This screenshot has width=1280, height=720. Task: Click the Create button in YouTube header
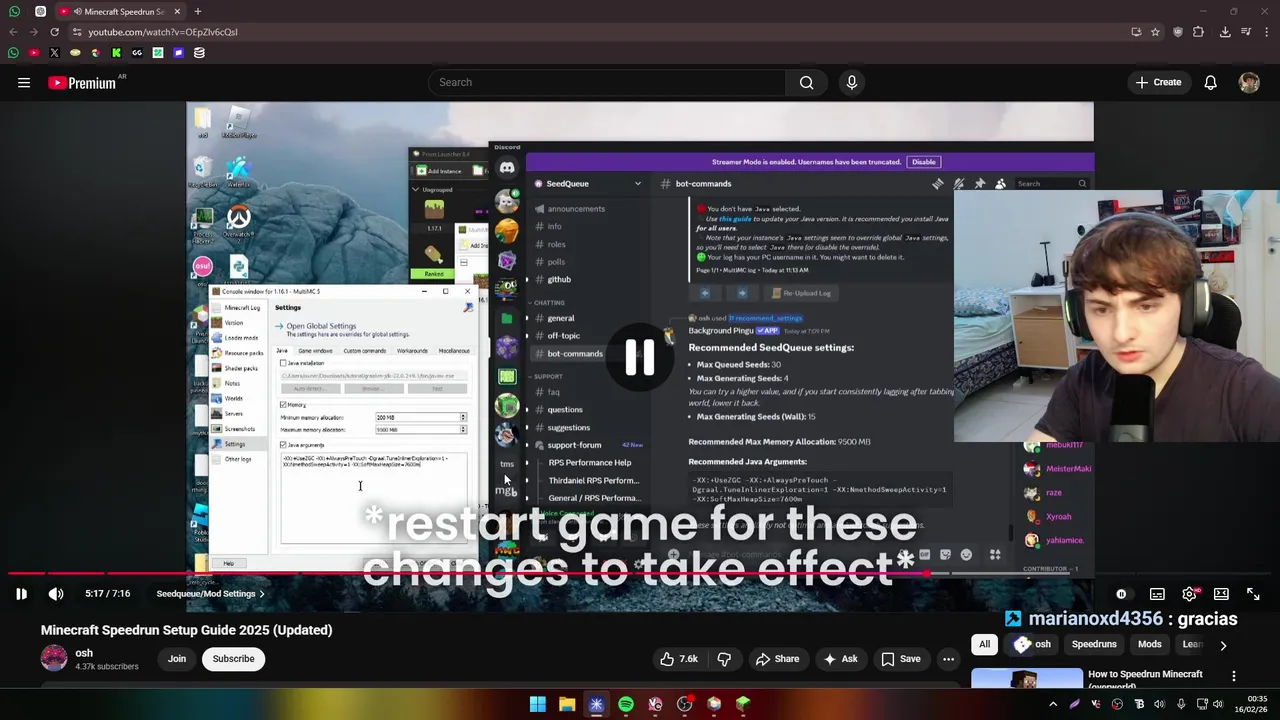(x=1158, y=82)
